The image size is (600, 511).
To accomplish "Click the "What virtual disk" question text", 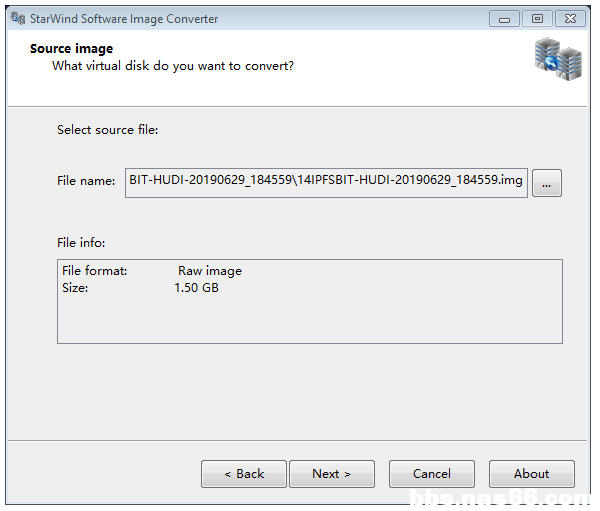I will point(173,66).
